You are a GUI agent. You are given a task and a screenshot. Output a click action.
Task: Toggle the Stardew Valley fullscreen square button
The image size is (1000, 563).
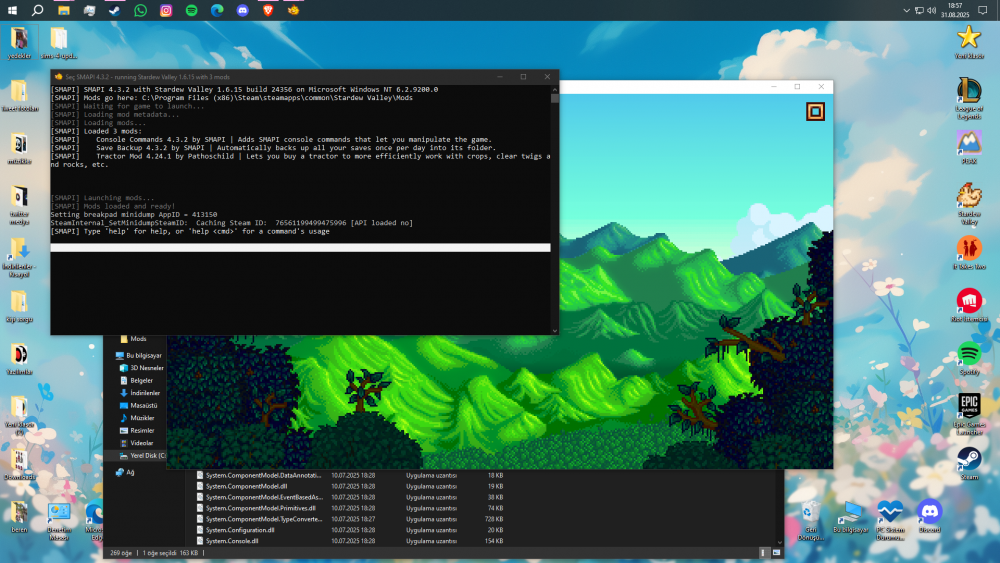coord(815,112)
